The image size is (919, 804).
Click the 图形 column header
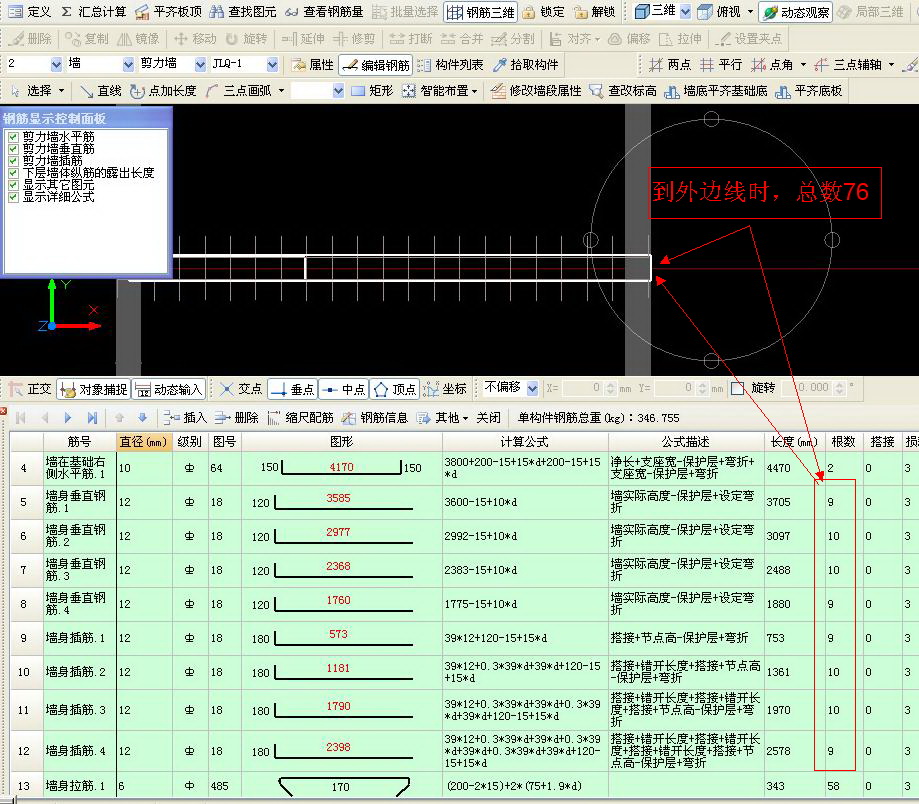point(342,441)
